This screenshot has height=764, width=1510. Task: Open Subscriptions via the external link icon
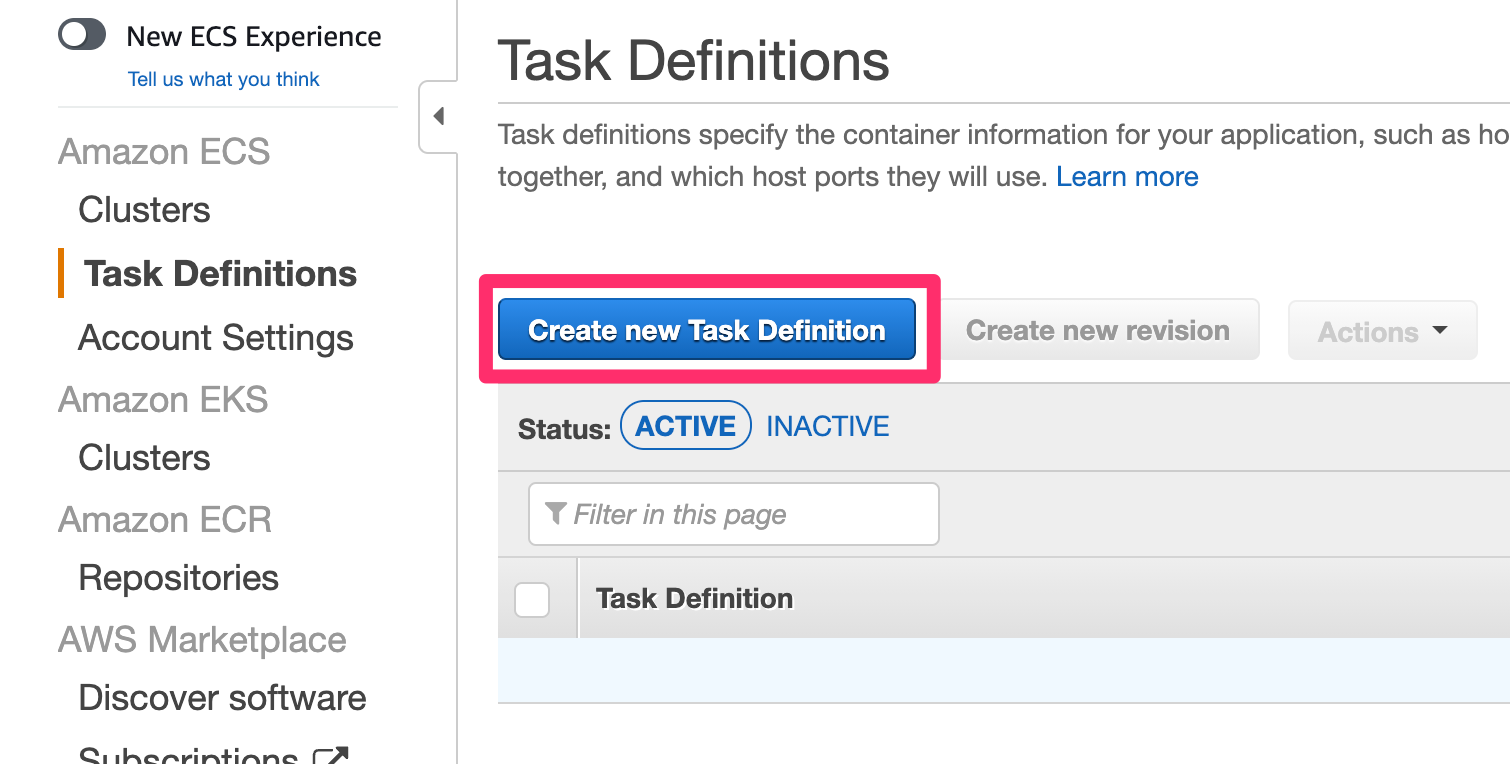tap(330, 755)
